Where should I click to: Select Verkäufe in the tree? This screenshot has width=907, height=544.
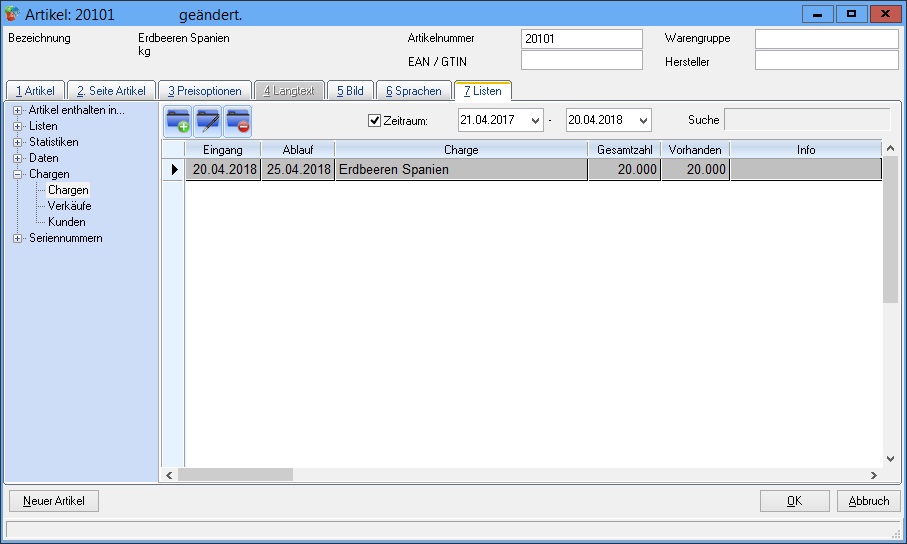coord(69,206)
